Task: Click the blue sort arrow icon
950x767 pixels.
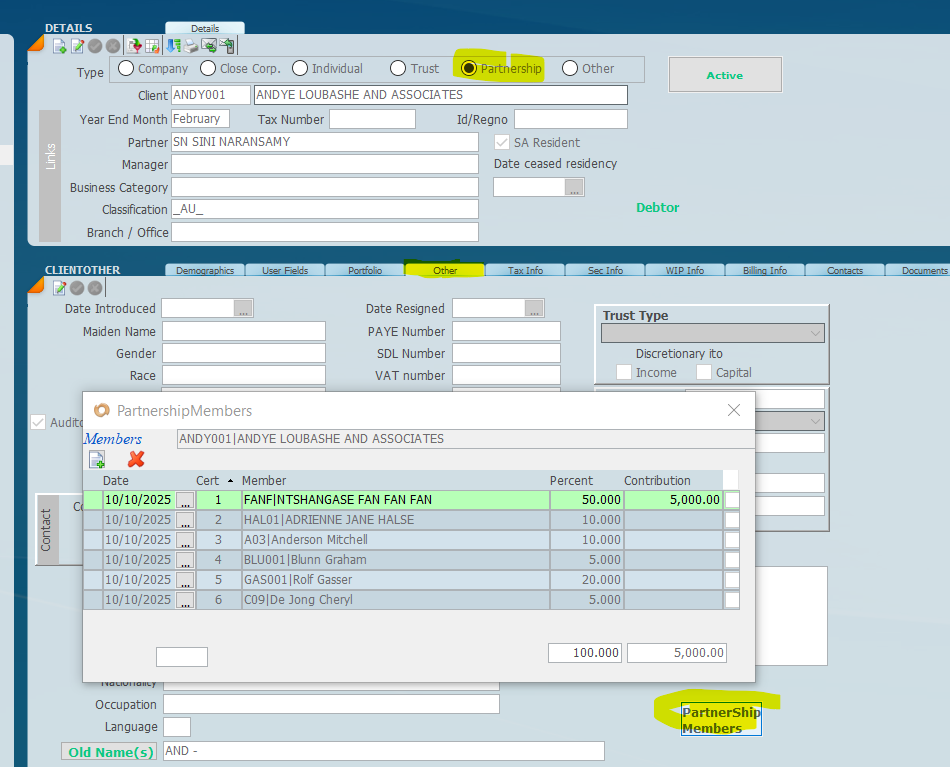Action: pos(174,46)
